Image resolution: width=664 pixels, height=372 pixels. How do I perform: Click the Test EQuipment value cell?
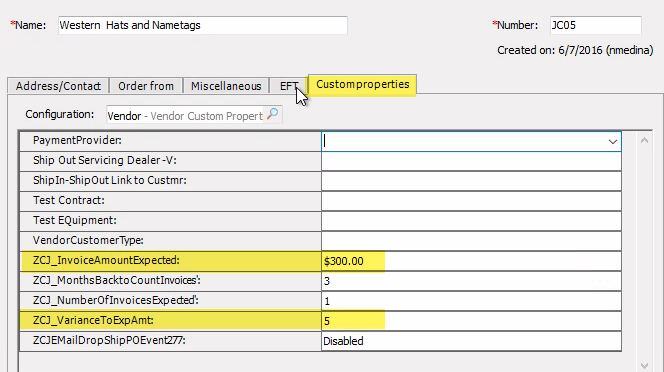tap(471, 221)
